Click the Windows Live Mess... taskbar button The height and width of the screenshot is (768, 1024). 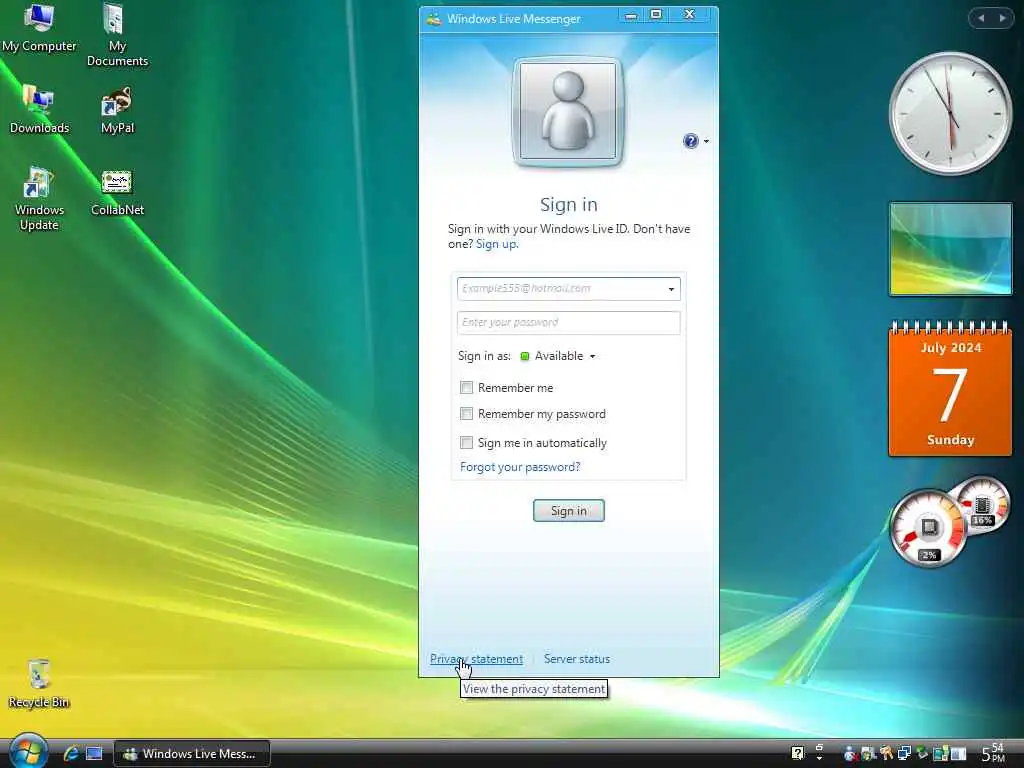193,754
